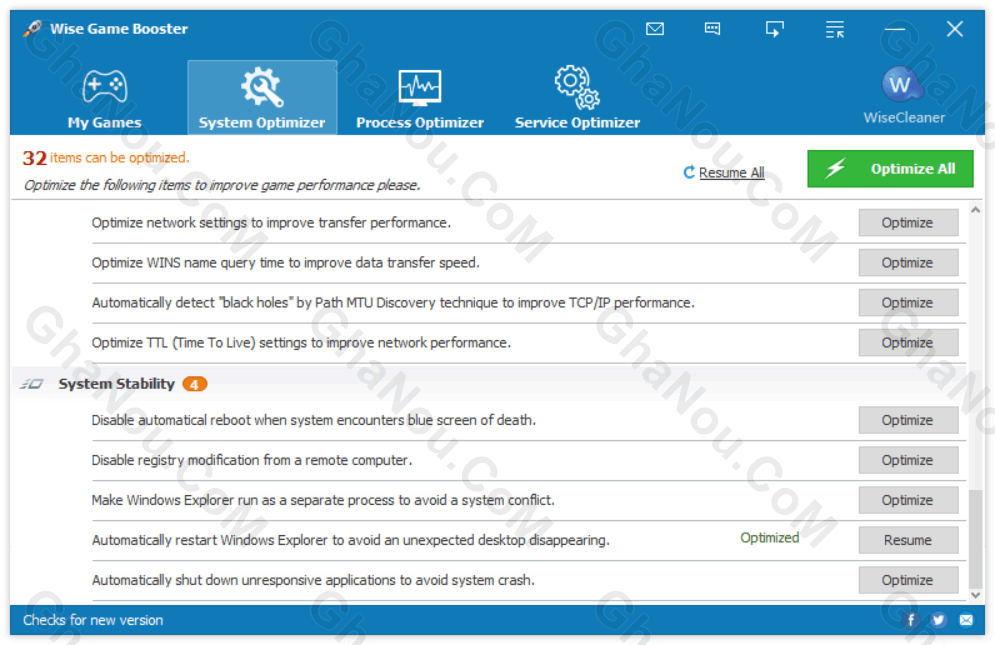
Task: Optimize the Windows Explorer separate process item
Action: [908, 500]
